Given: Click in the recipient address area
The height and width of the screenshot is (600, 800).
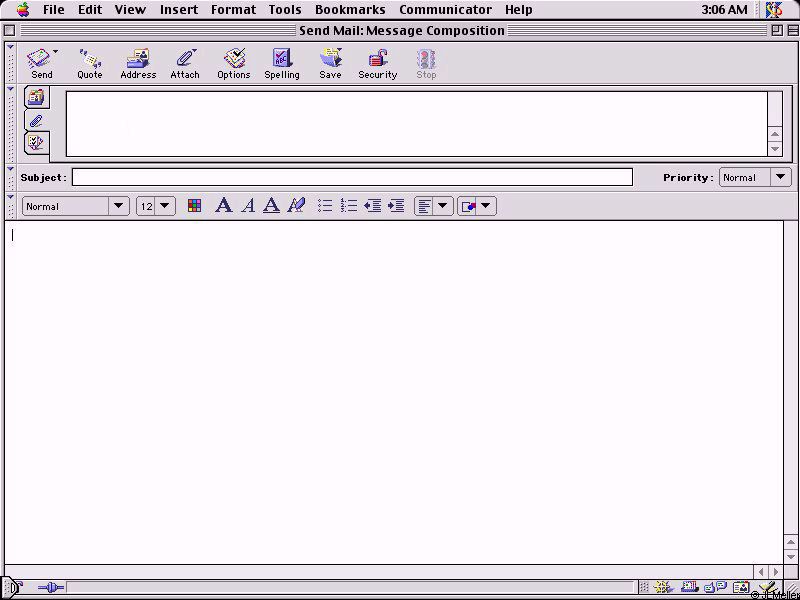Looking at the screenshot, I should (416, 124).
